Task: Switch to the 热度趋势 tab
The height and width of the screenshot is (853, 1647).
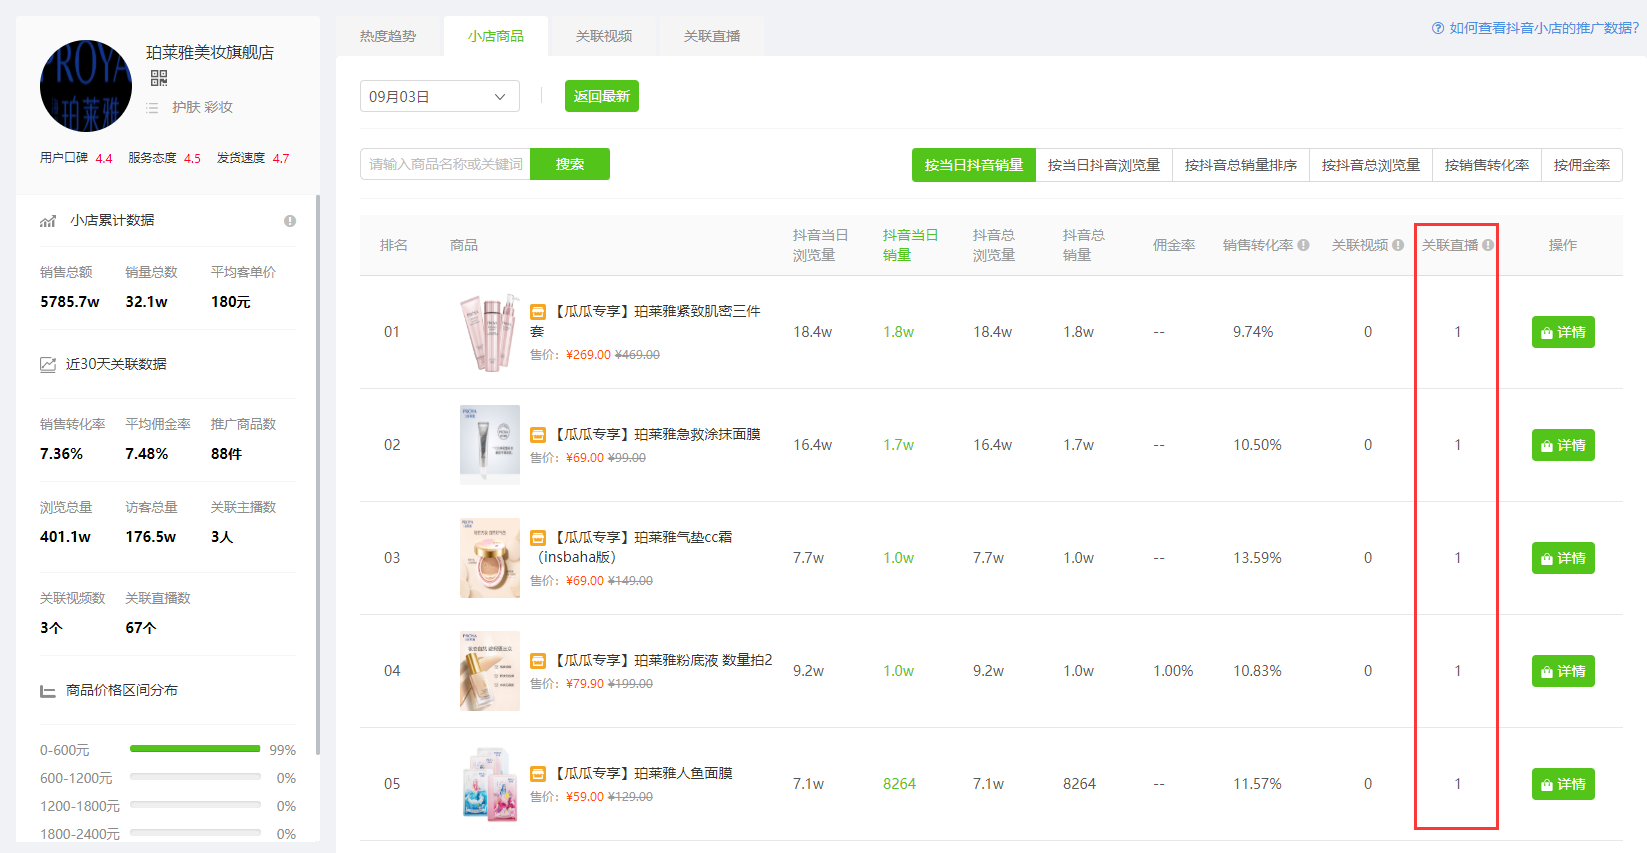Action: coord(388,36)
